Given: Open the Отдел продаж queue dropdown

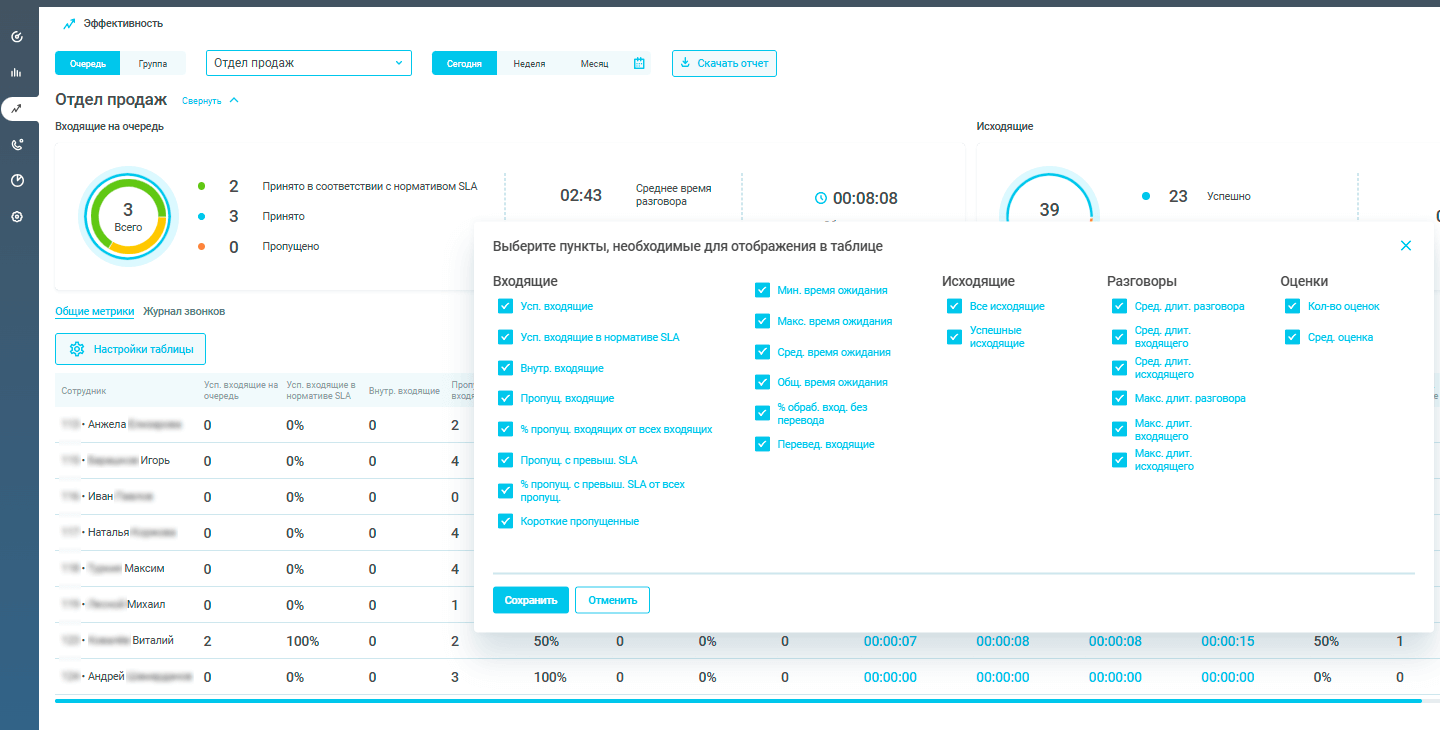Looking at the screenshot, I should [309, 63].
